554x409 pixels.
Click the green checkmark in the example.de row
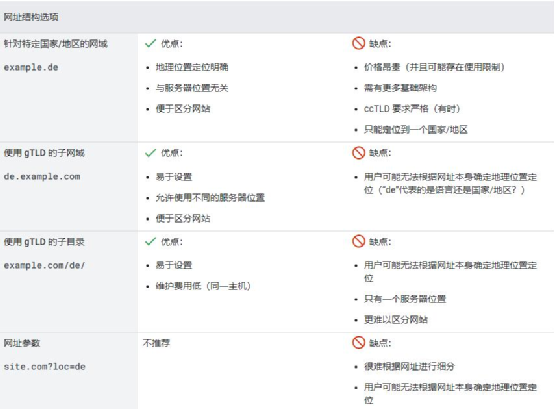[151, 43]
